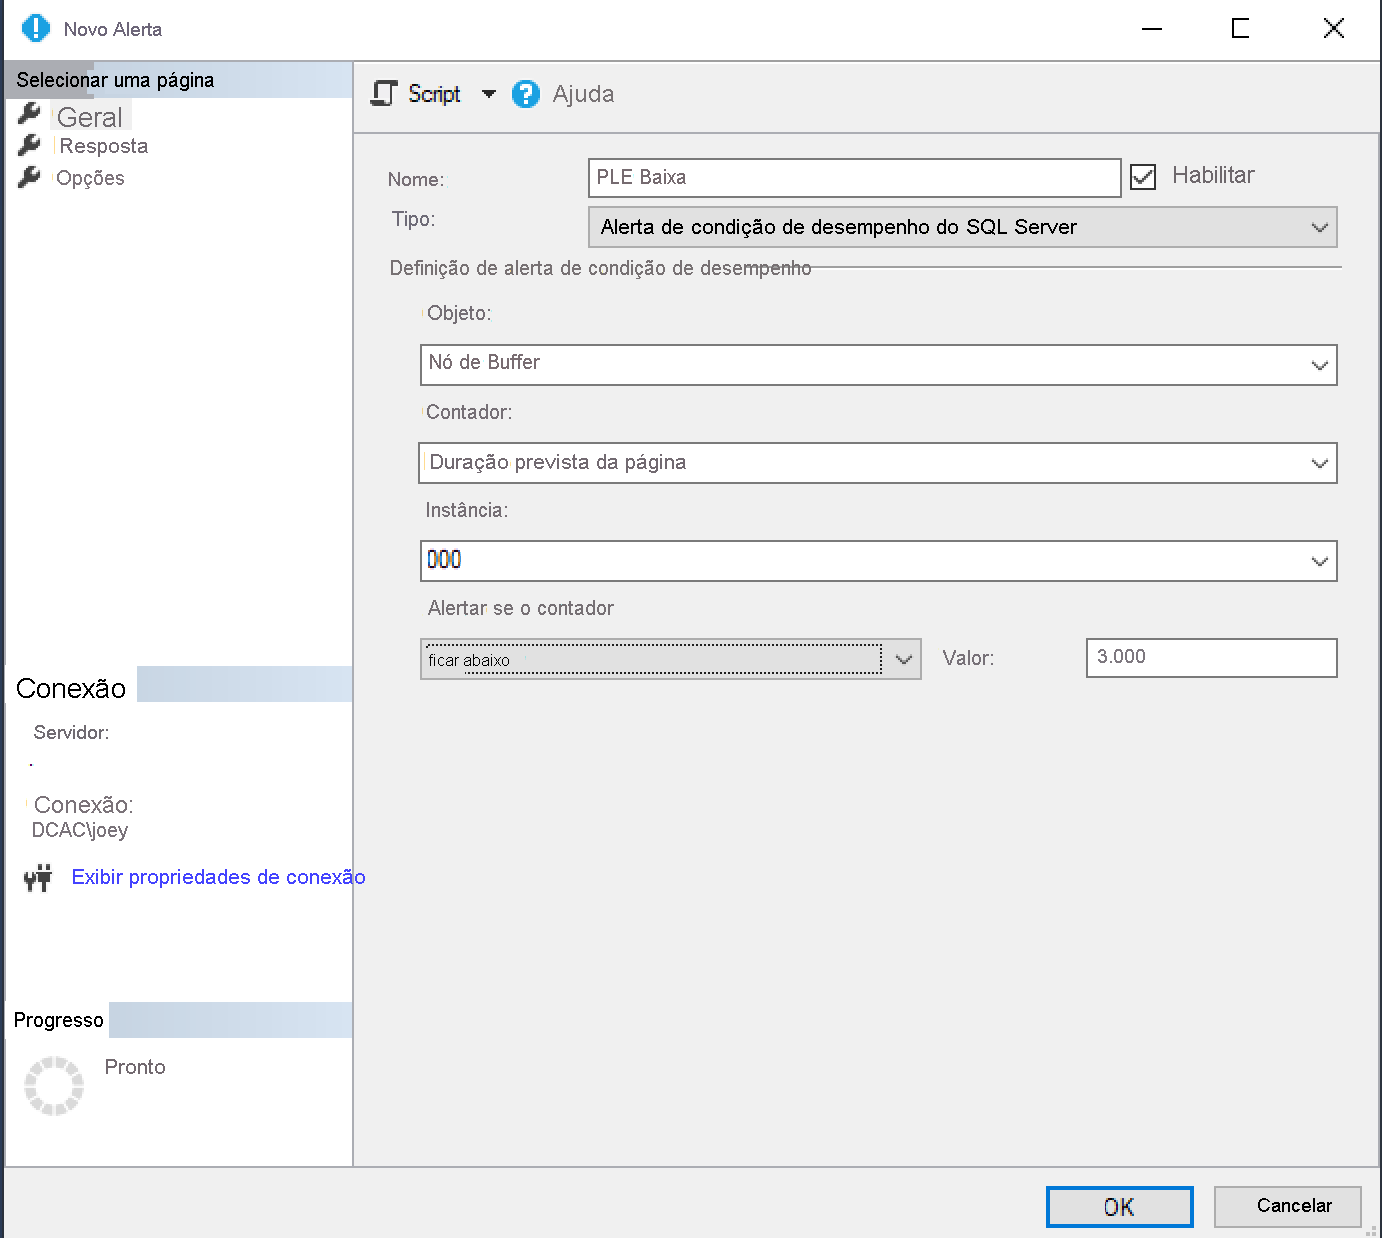Image resolution: width=1382 pixels, height=1238 pixels.
Task: Click the wrench icon beside Resposta
Action: (29, 145)
